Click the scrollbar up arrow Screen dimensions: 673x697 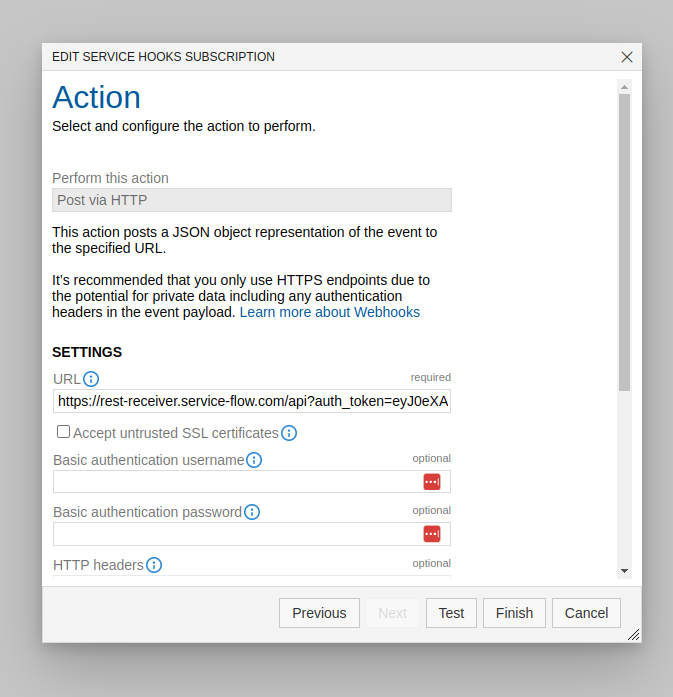(625, 87)
